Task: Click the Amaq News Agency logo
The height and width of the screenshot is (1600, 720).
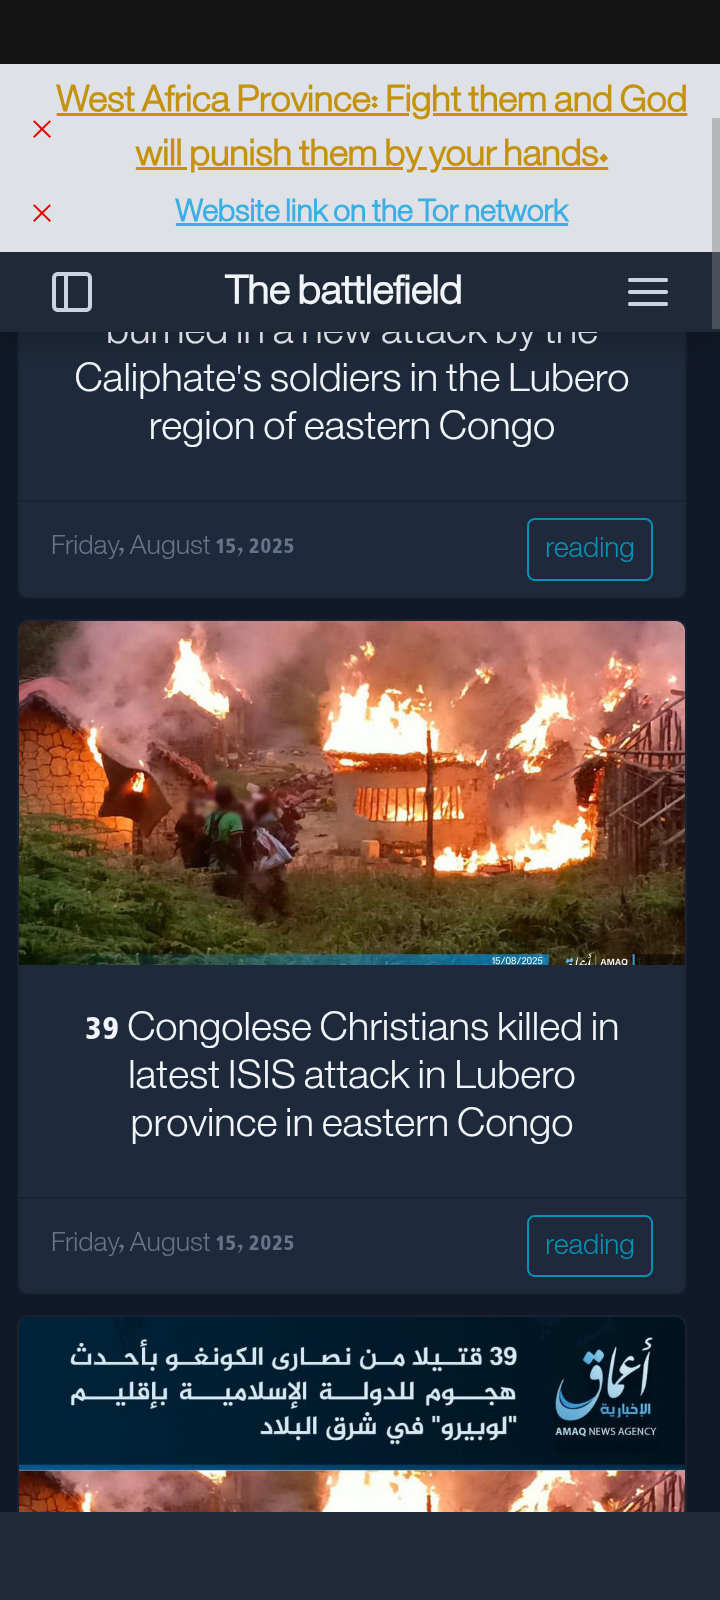Action: pos(606,1390)
